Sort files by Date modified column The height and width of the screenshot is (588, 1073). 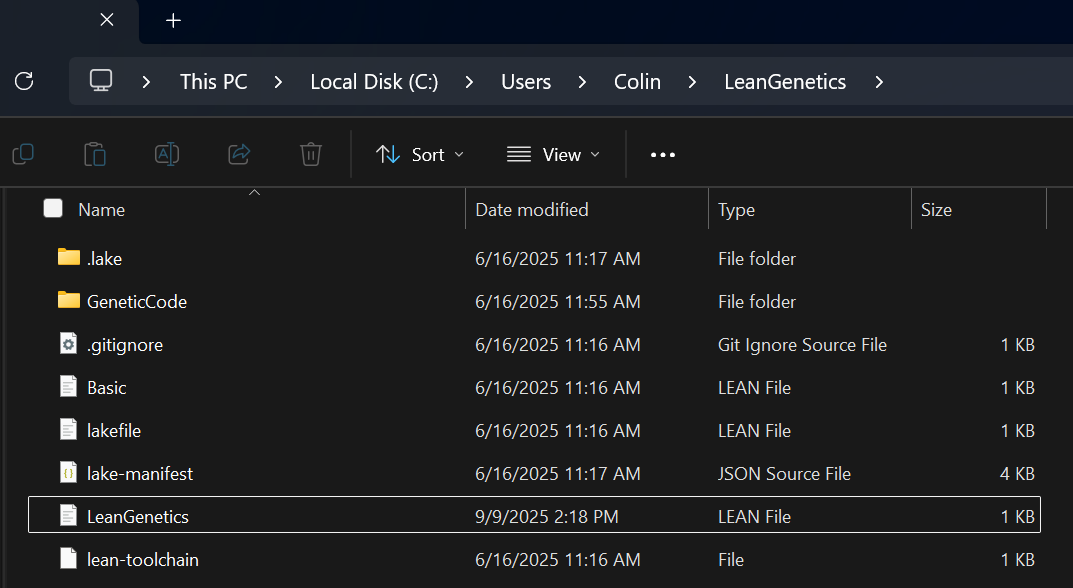coord(532,210)
